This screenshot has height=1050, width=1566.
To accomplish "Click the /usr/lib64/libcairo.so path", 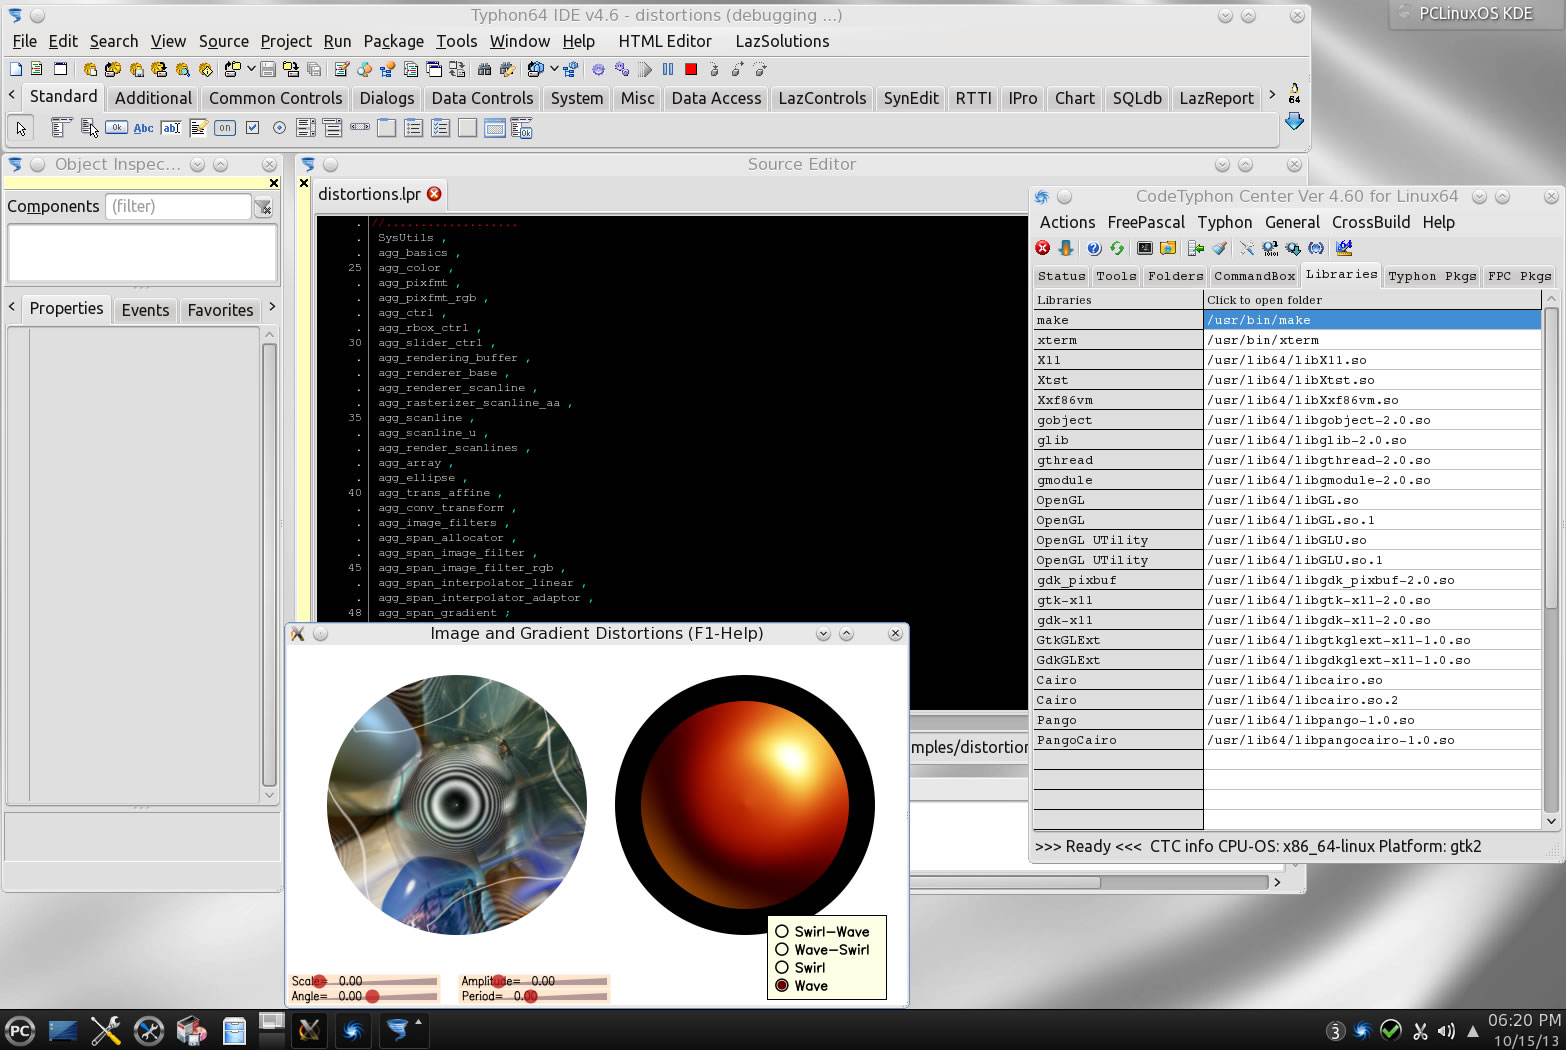I will pos(1372,680).
